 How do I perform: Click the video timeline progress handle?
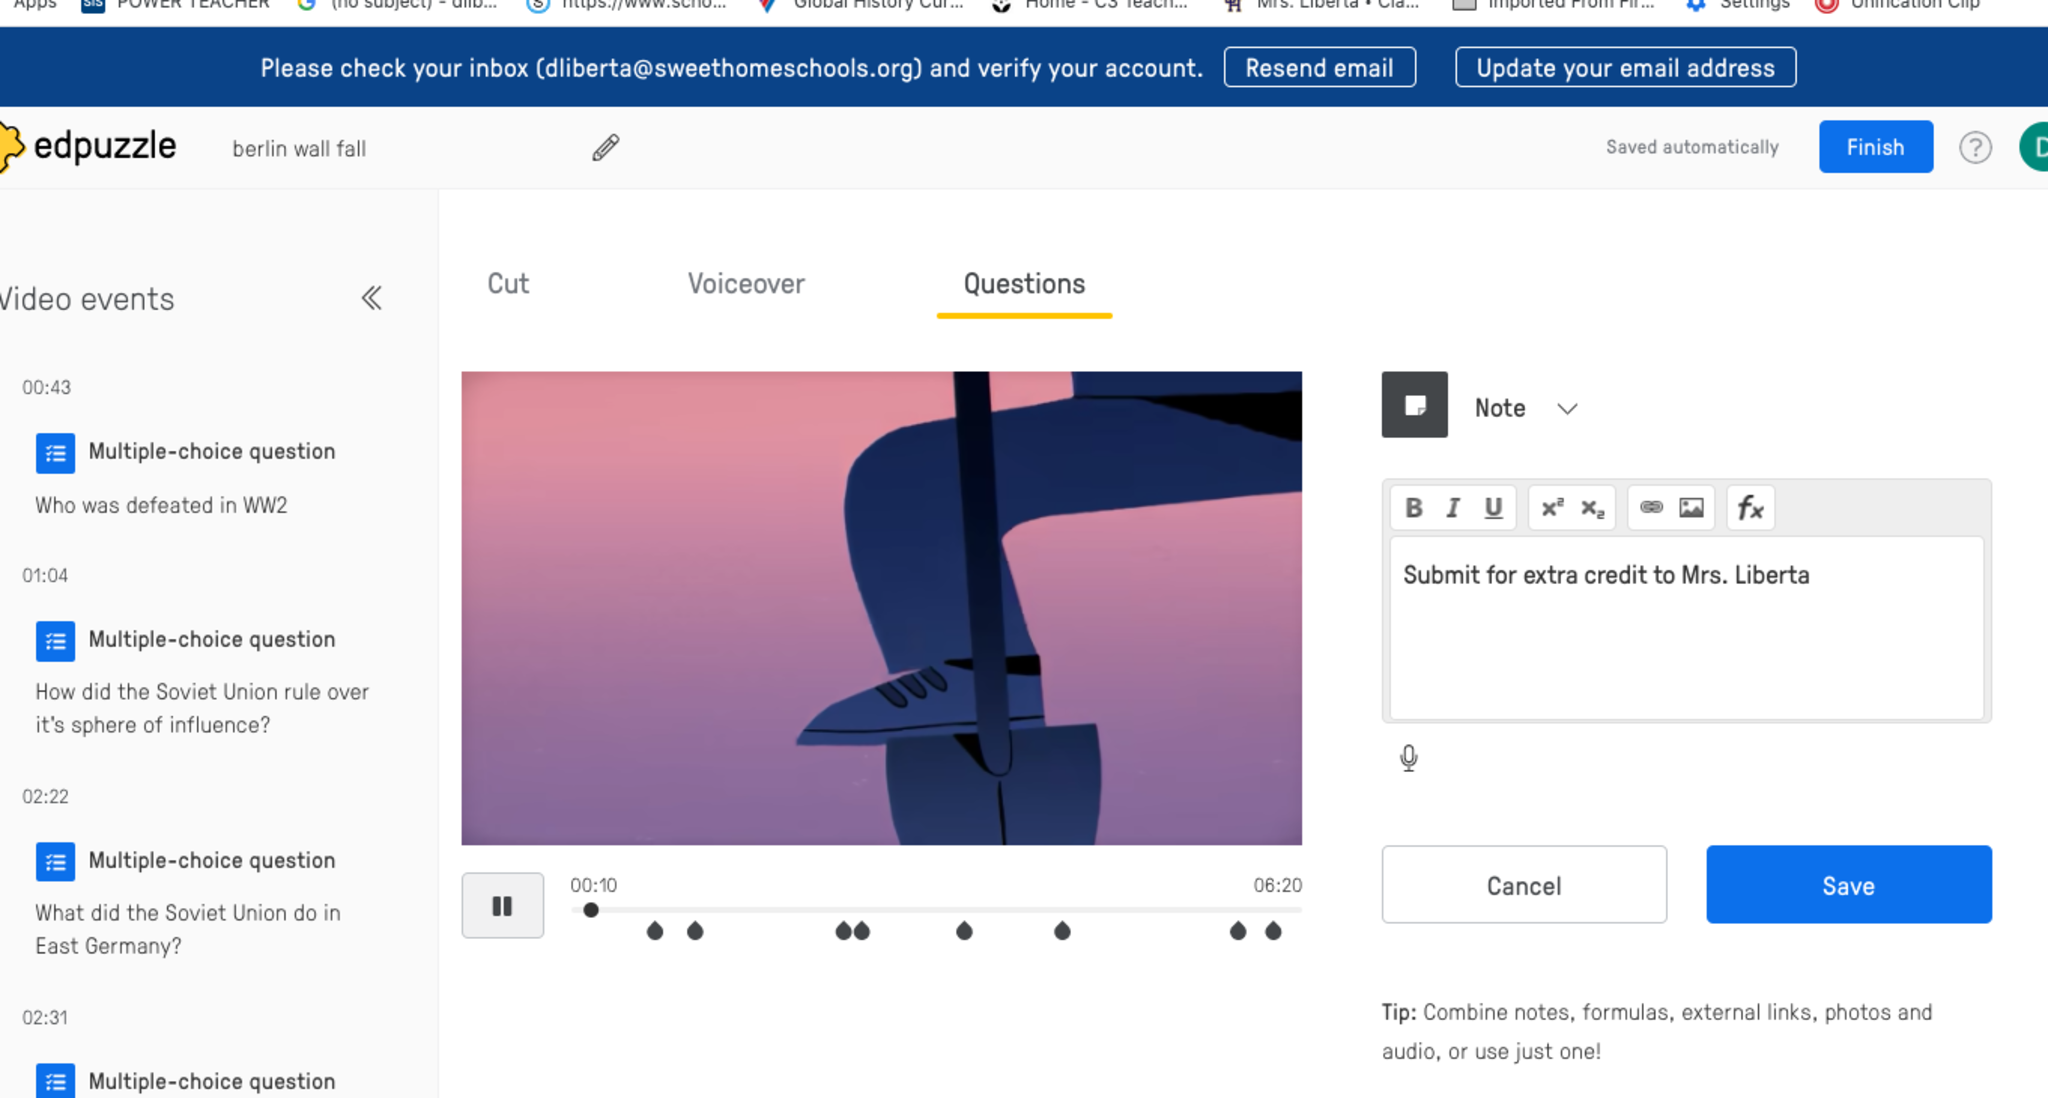[x=591, y=910]
